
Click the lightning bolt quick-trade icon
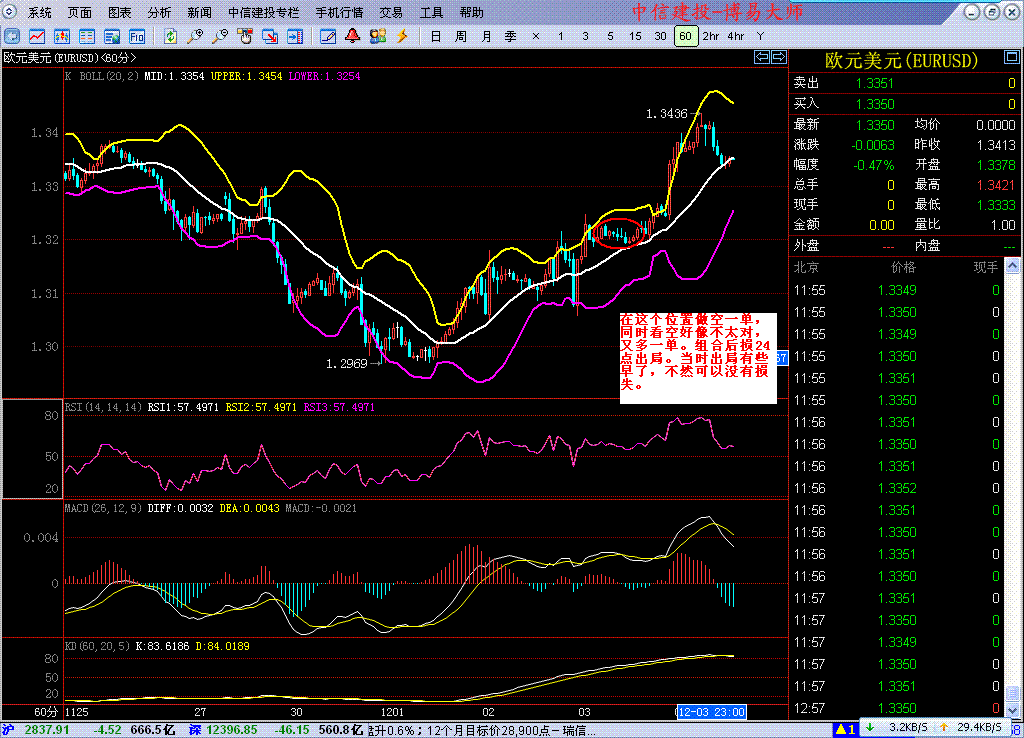pyautogui.click(x=402, y=37)
